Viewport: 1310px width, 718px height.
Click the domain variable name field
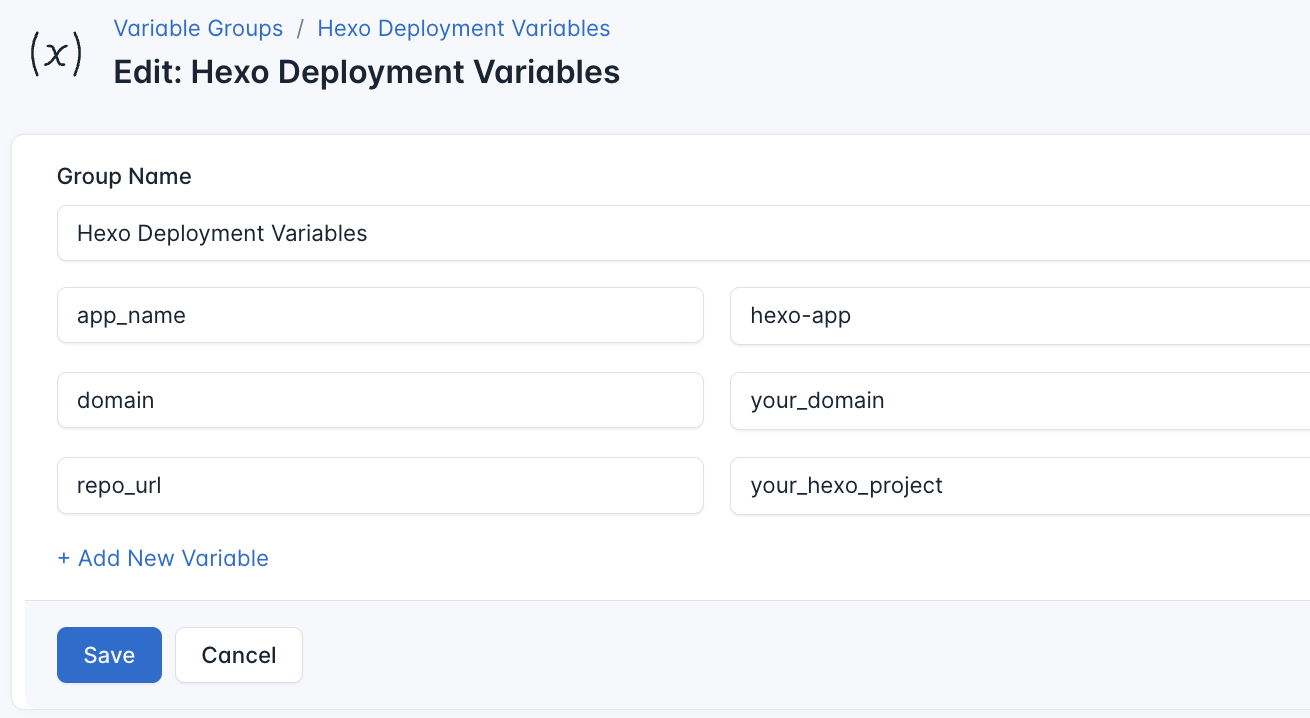pos(380,400)
